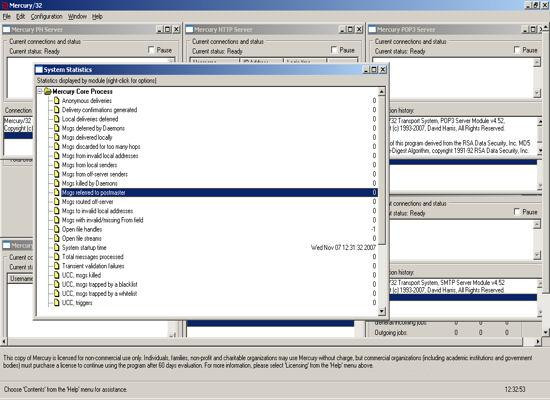Click the System Statistics vertical scrollbar thumb
The height and width of the screenshot is (400, 550).
click(382, 170)
